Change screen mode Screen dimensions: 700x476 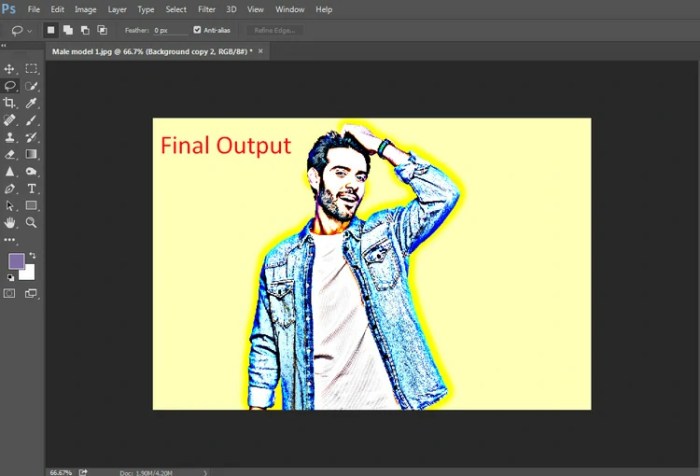pyautogui.click(x=31, y=293)
